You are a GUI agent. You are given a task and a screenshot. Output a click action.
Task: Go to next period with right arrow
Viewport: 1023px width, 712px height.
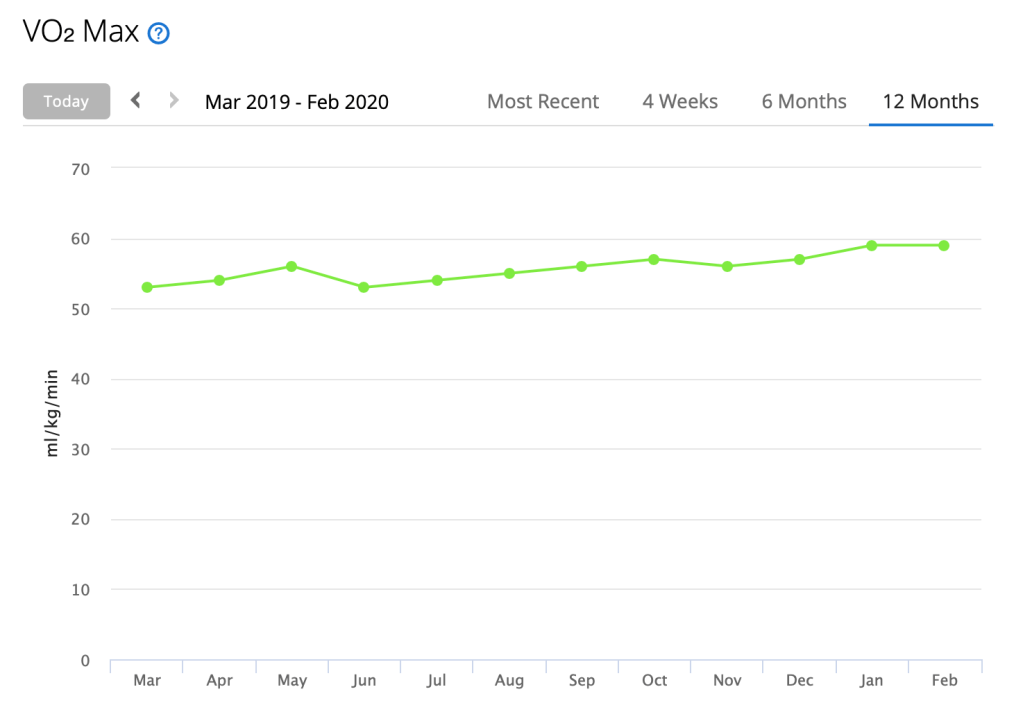coord(174,100)
